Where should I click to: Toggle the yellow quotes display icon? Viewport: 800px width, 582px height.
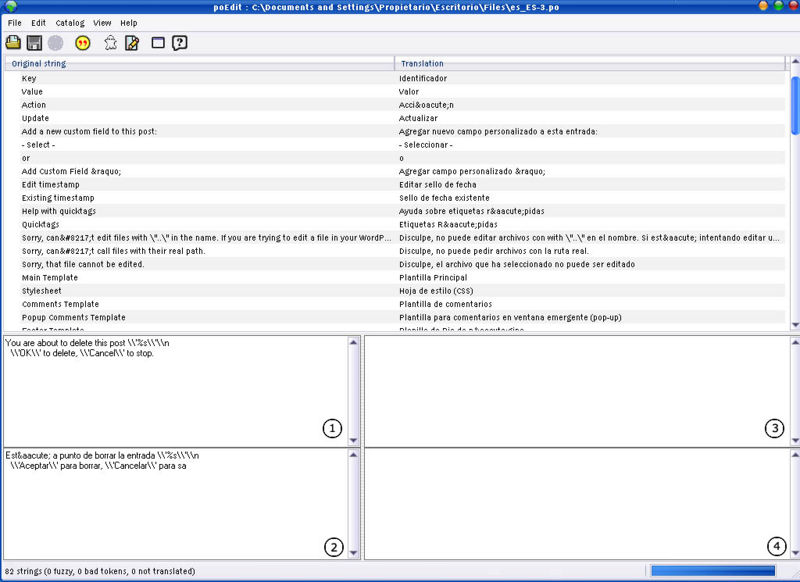[83, 42]
